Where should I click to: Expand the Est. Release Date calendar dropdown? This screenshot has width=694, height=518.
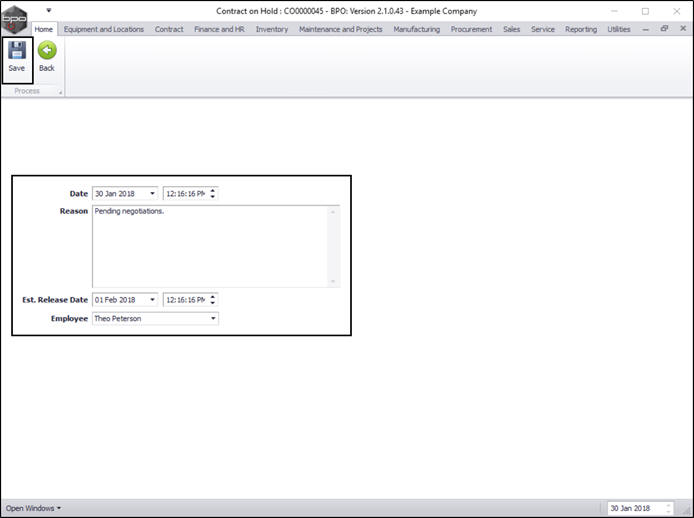point(152,300)
